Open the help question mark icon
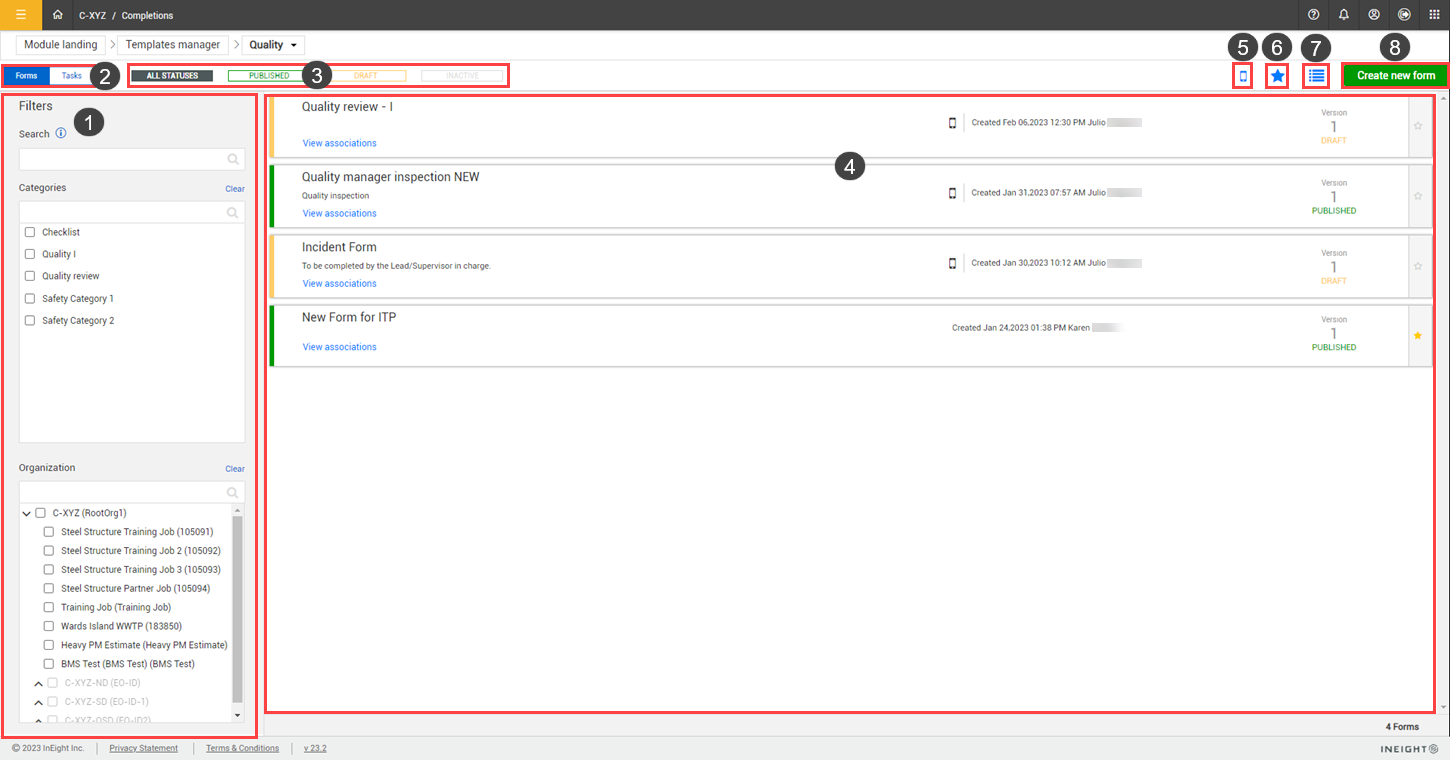Screen dimensions: 1450x760 (x=1314, y=15)
